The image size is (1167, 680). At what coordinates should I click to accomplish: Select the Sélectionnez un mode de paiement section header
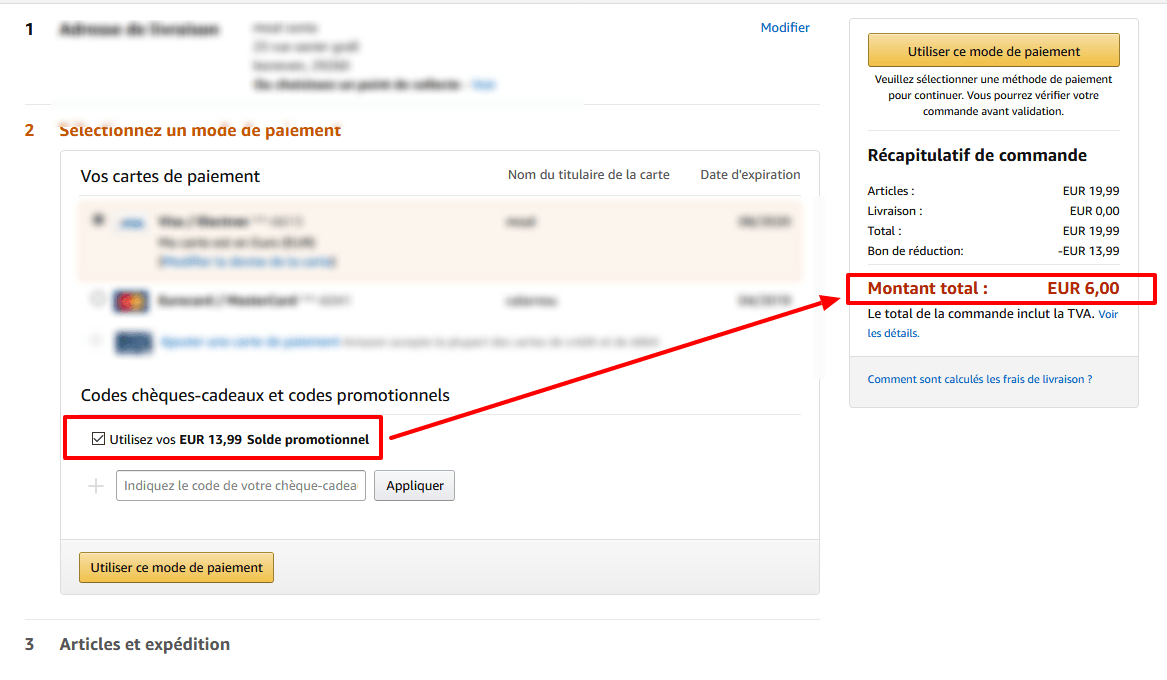[200, 130]
